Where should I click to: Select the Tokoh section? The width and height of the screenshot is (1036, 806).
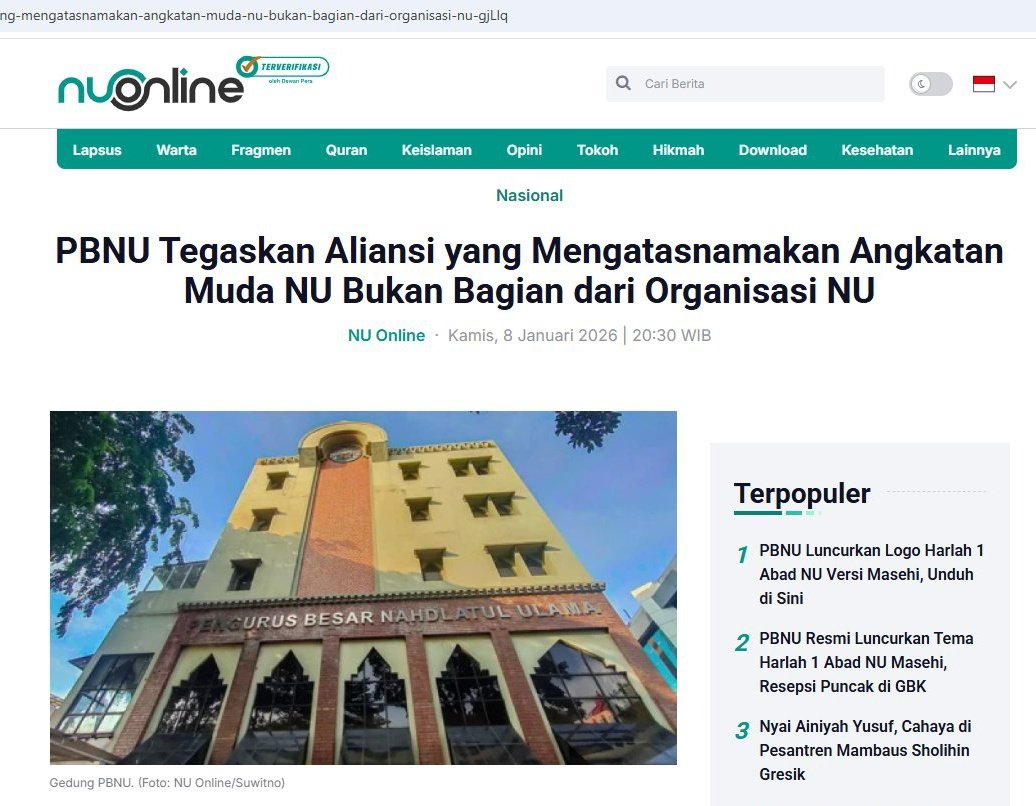[x=598, y=149]
